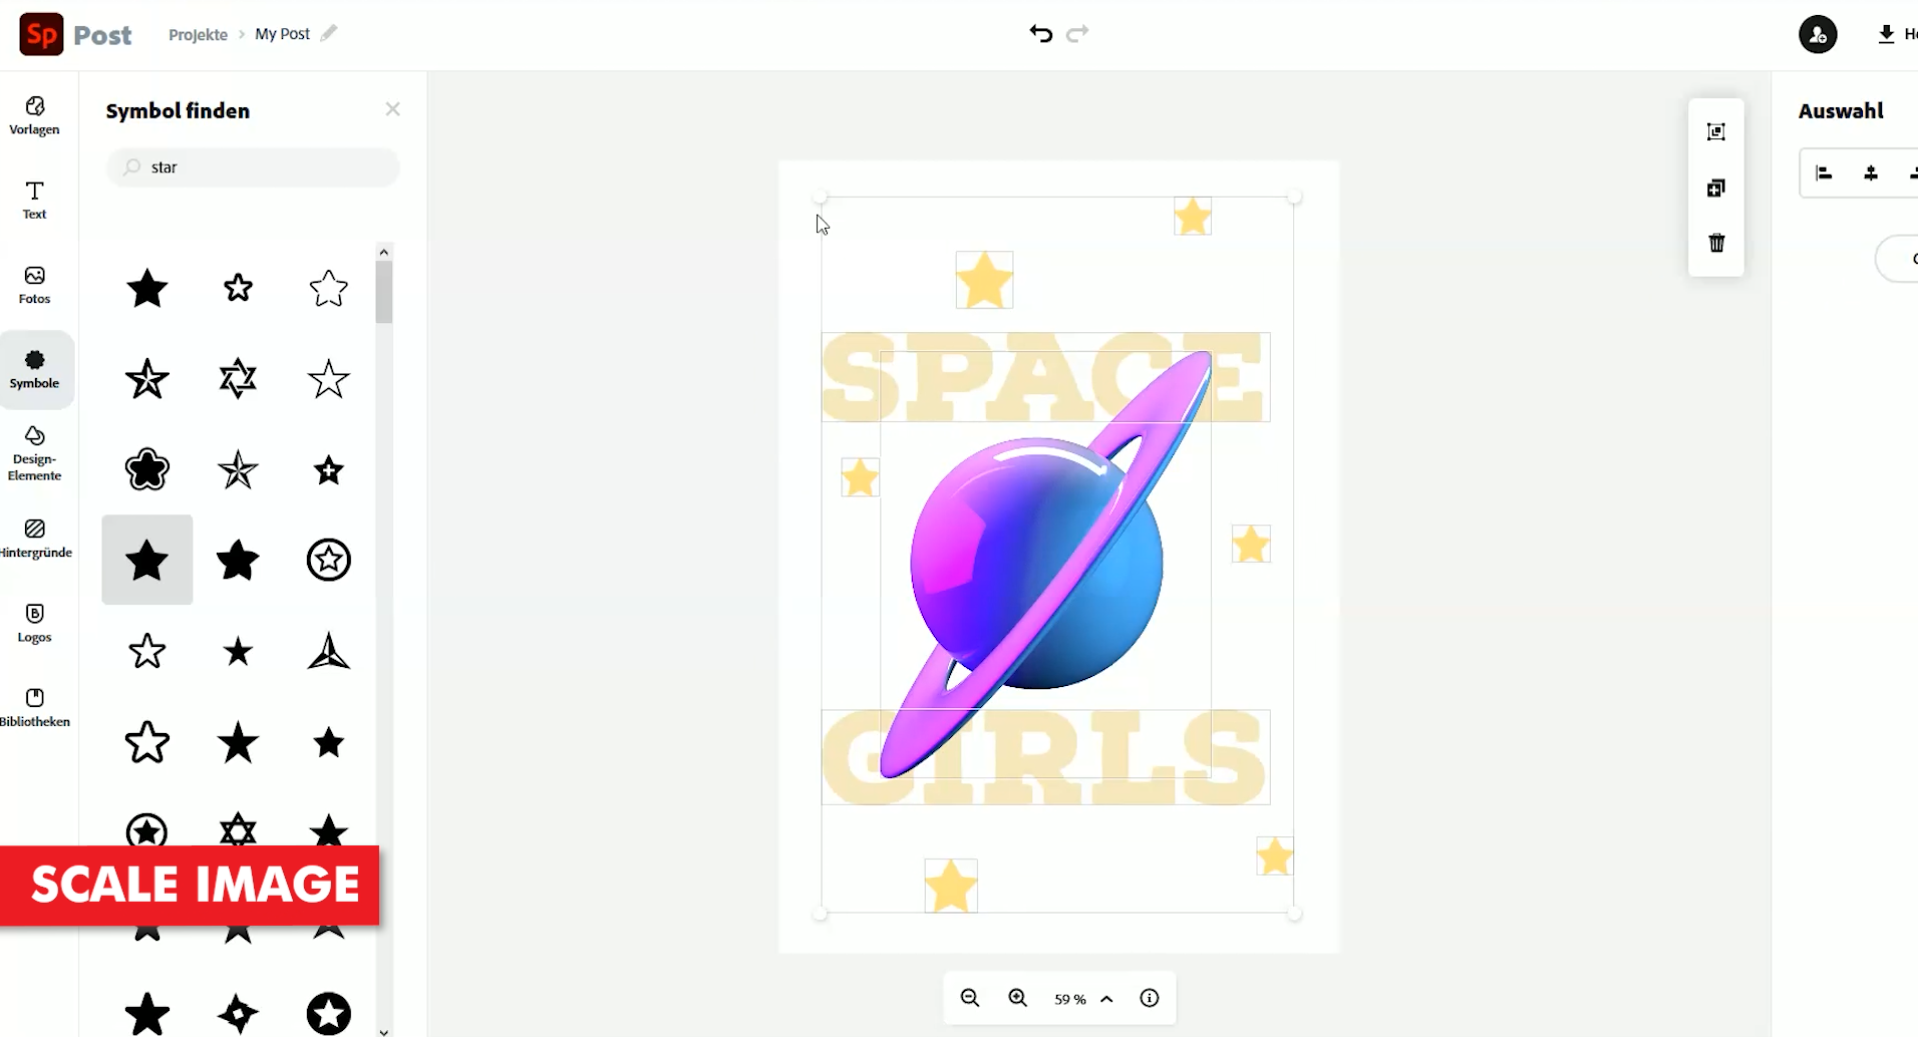Select the bottom-left yellow star below GIRLS
The width and height of the screenshot is (1918, 1037).
pos(950,885)
